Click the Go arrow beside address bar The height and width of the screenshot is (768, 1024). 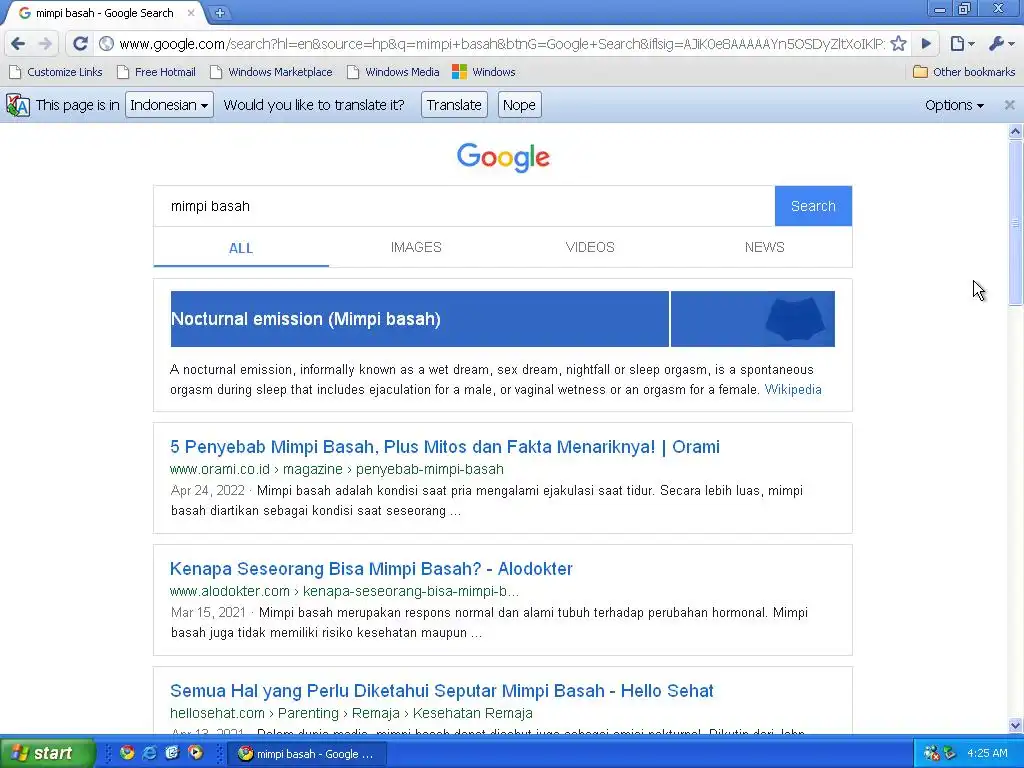pos(926,44)
